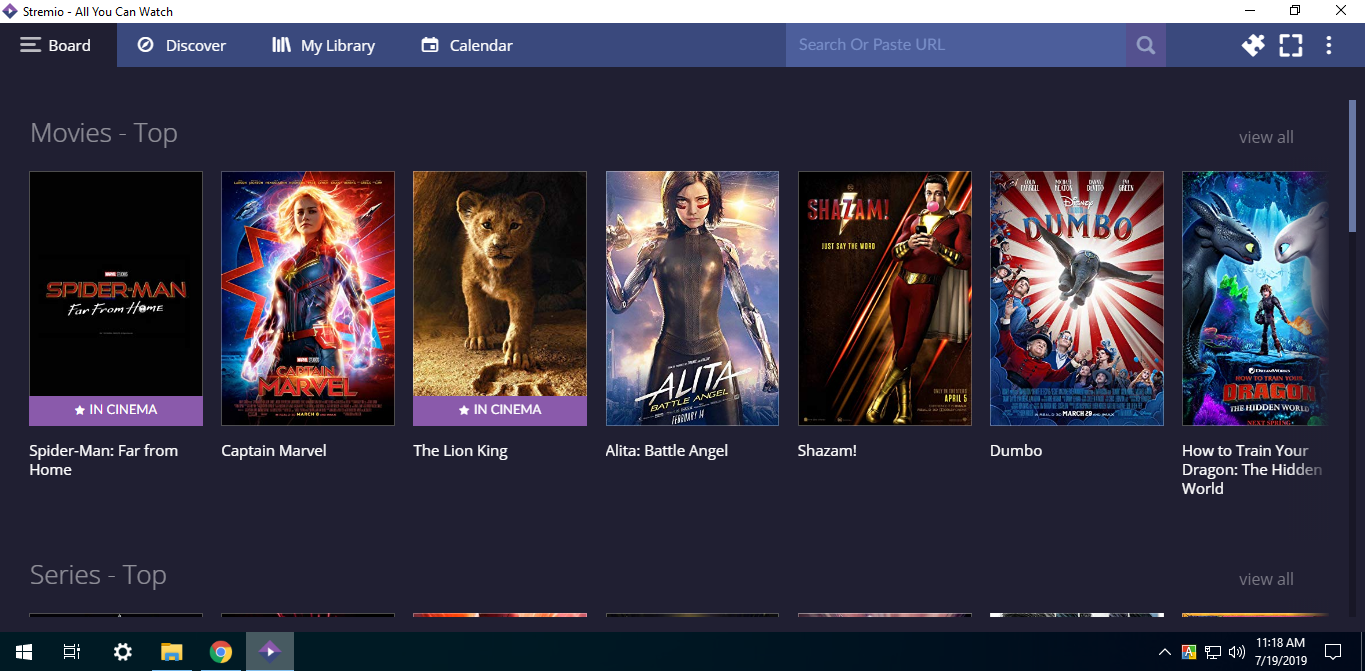Select The Lion King poster
This screenshot has width=1365, height=671.
pos(500,298)
